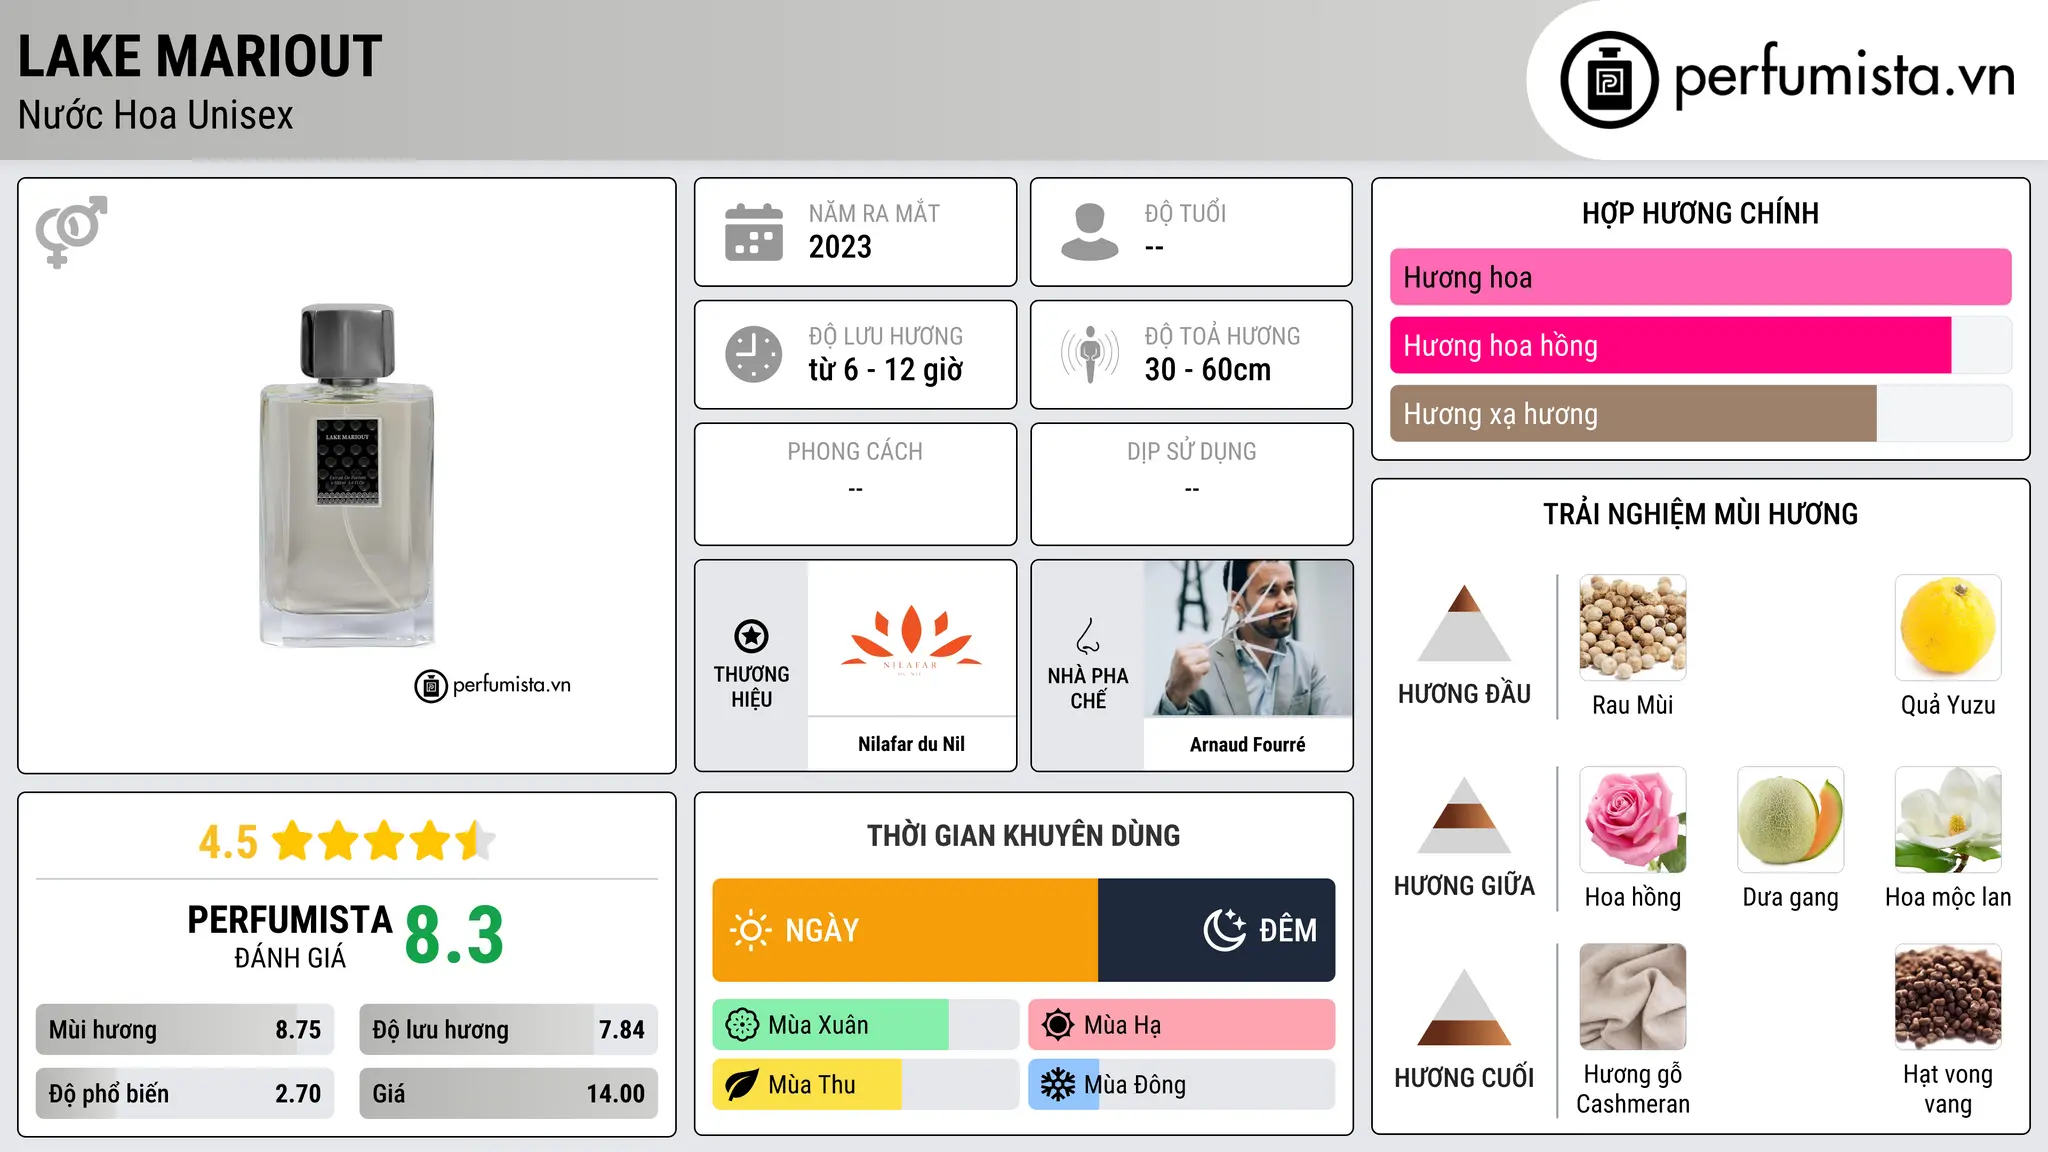The width and height of the screenshot is (2048, 1152).
Task: Select the Hương gỗ Cashmeran note image
Action: 1633,997
